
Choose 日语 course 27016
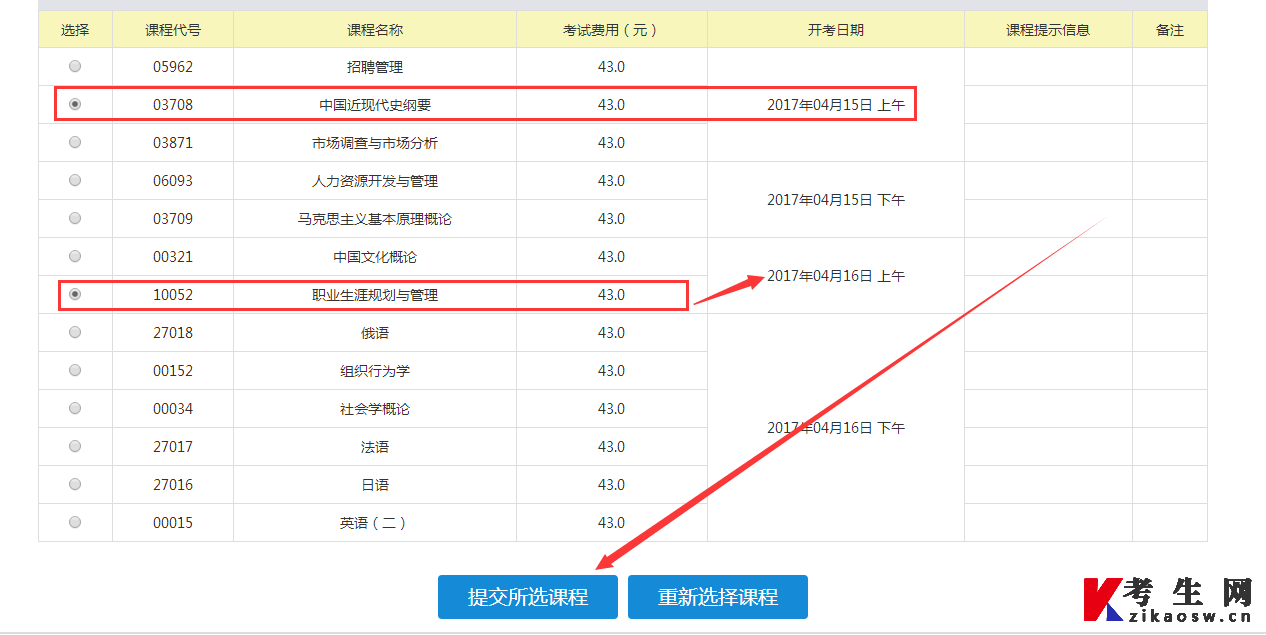click(75, 484)
